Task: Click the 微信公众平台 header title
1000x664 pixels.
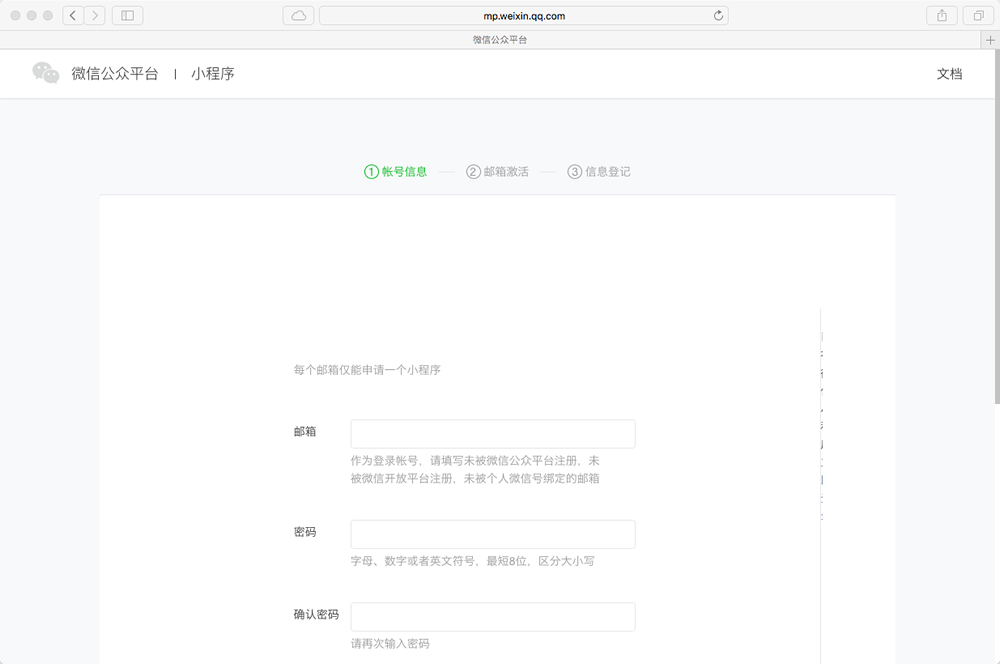Action: pos(115,74)
